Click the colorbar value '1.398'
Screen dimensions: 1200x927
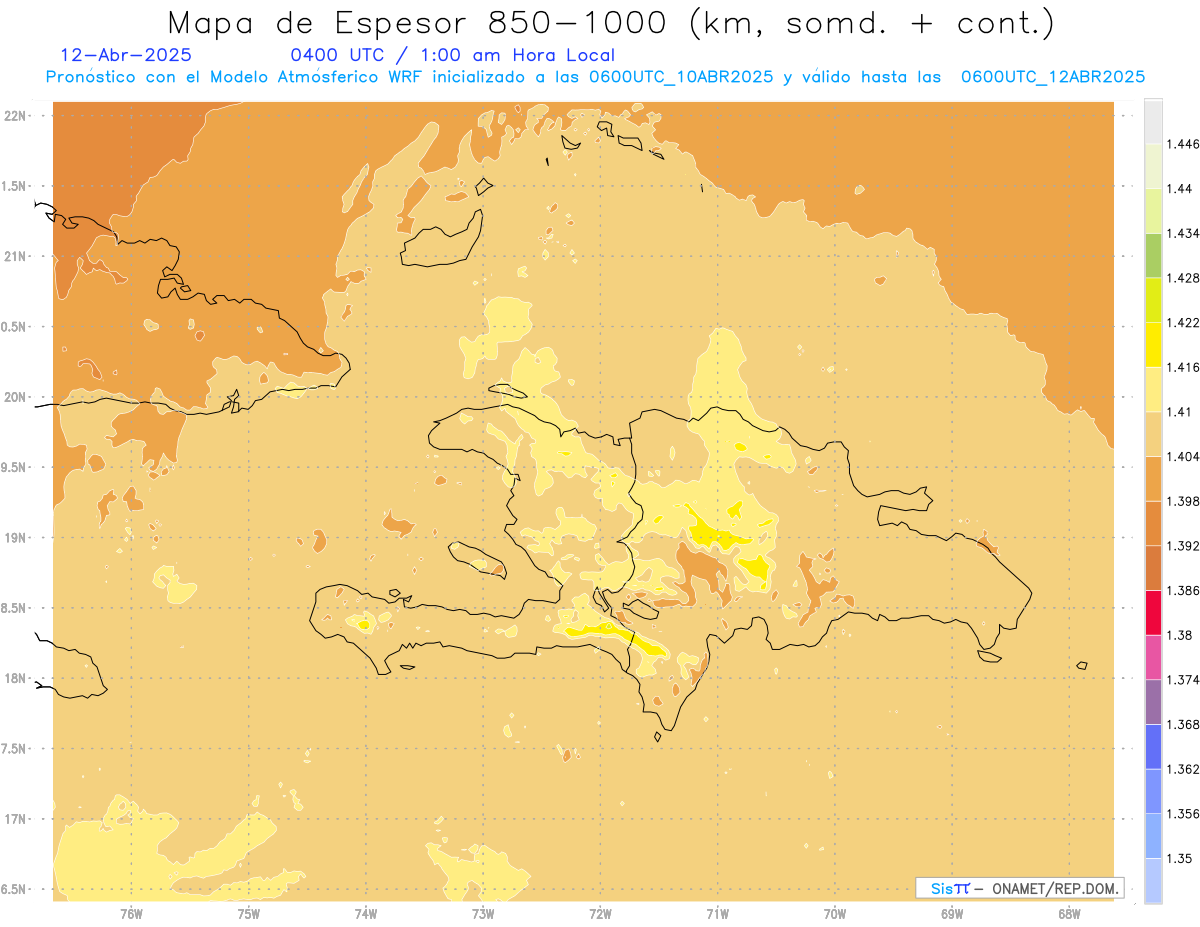(x=1184, y=501)
